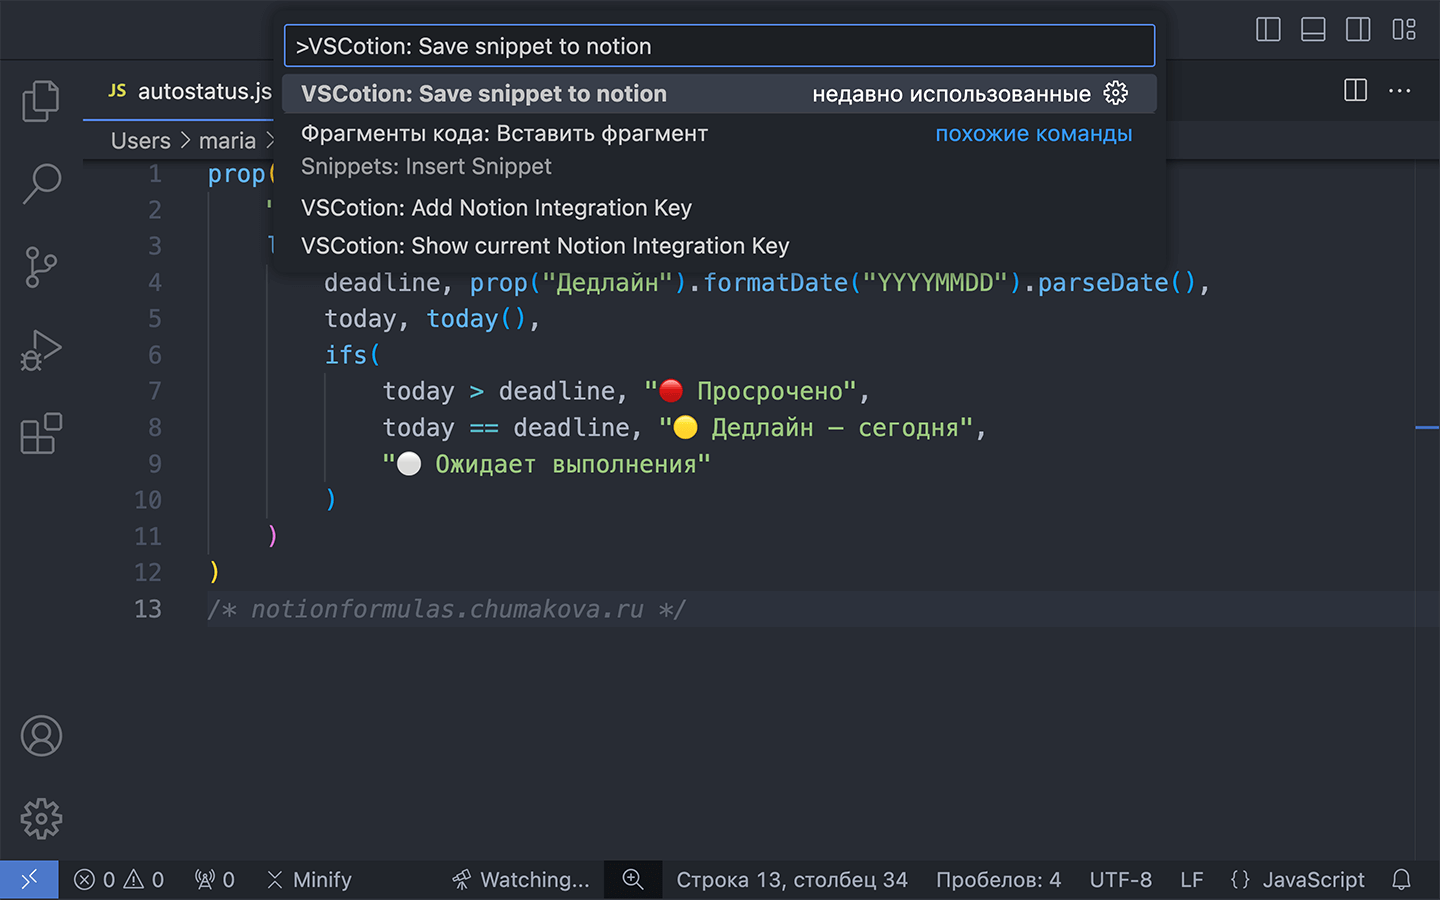Click line number 13 in the gutter
The height and width of the screenshot is (900, 1440).
148,609
